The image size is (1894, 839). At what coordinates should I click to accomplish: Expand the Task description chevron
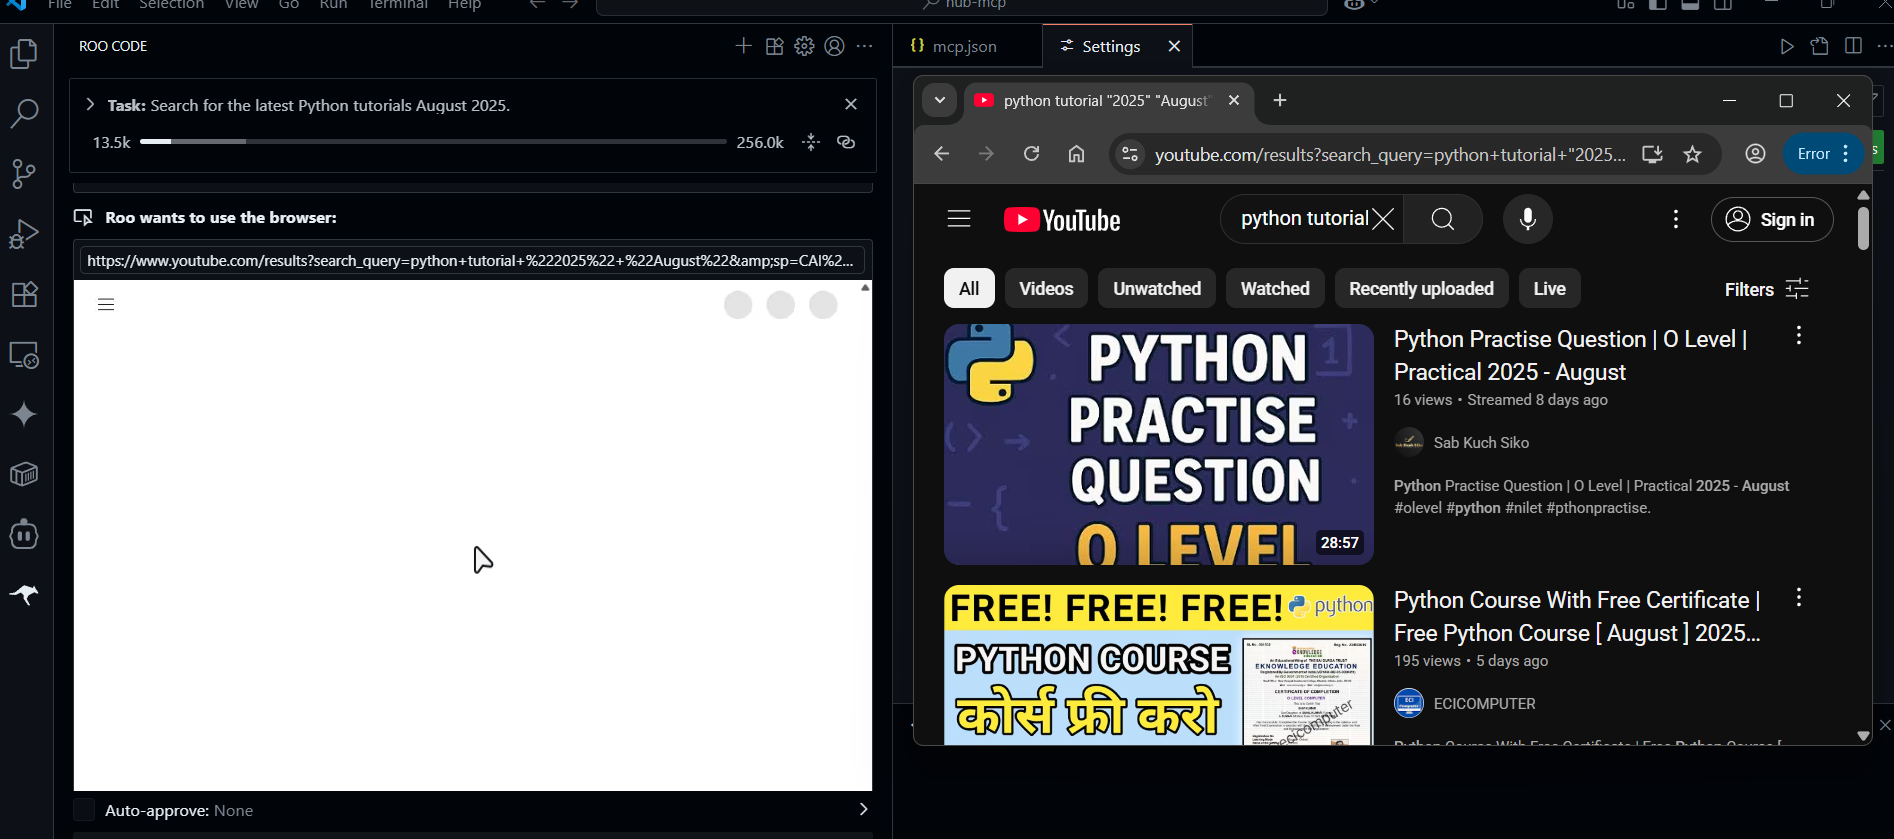[90, 104]
